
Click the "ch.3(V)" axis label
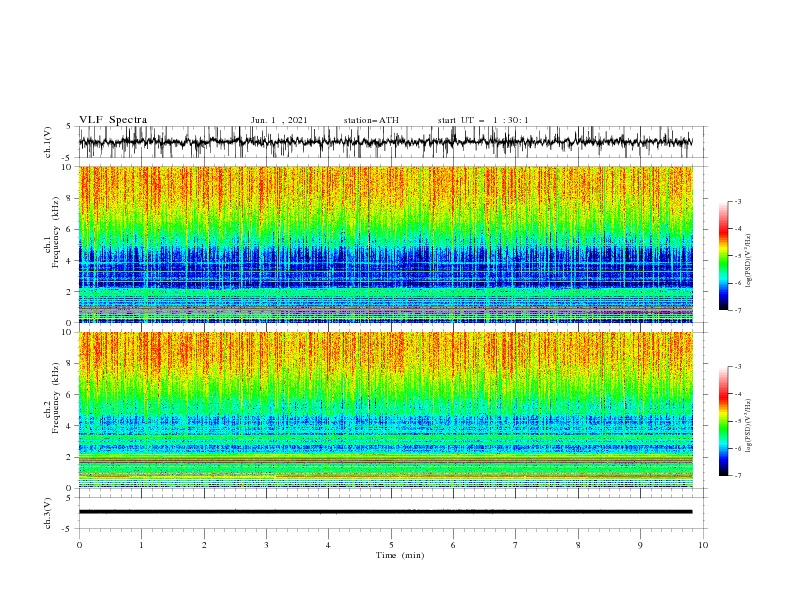tap(48, 513)
